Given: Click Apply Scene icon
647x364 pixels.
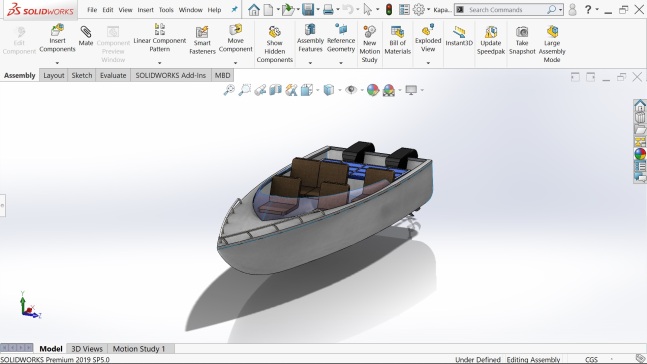Looking at the screenshot, I should (389, 90).
